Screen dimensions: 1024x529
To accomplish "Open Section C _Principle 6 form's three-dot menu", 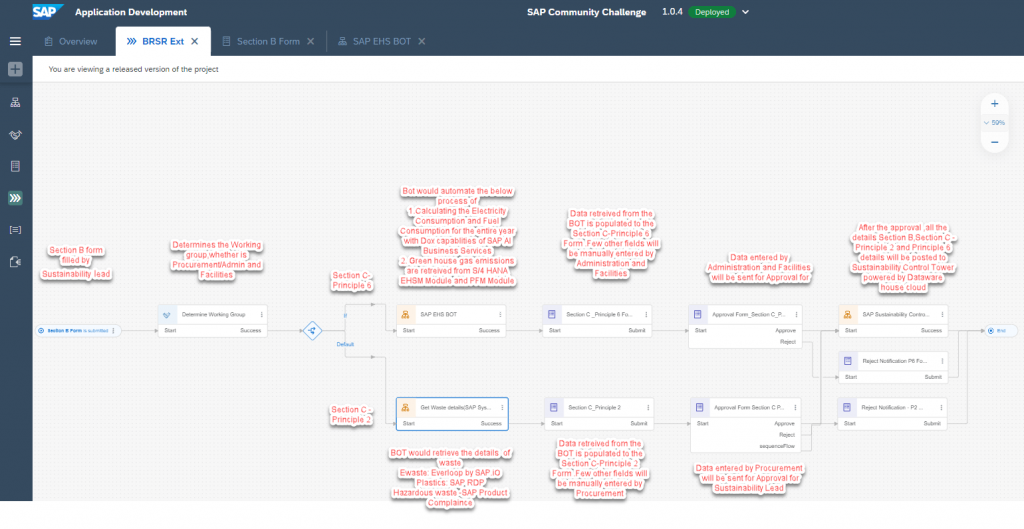I will pyautogui.click(x=645, y=314).
